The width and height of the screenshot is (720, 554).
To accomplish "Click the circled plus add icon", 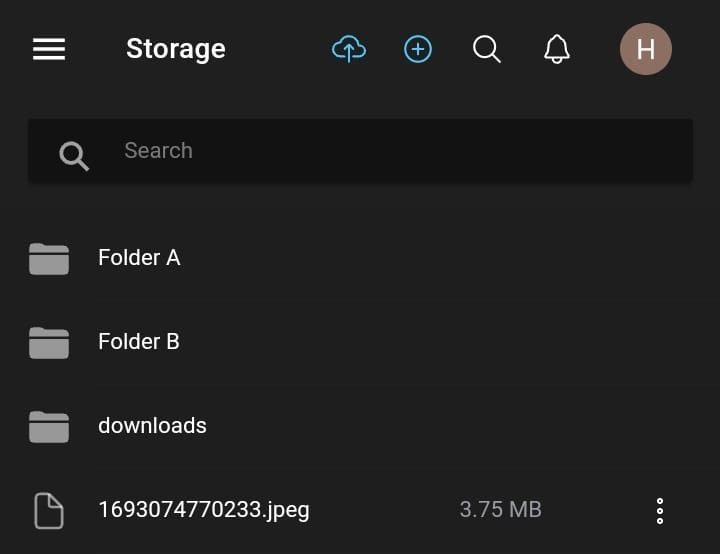I will click(418, 49).
